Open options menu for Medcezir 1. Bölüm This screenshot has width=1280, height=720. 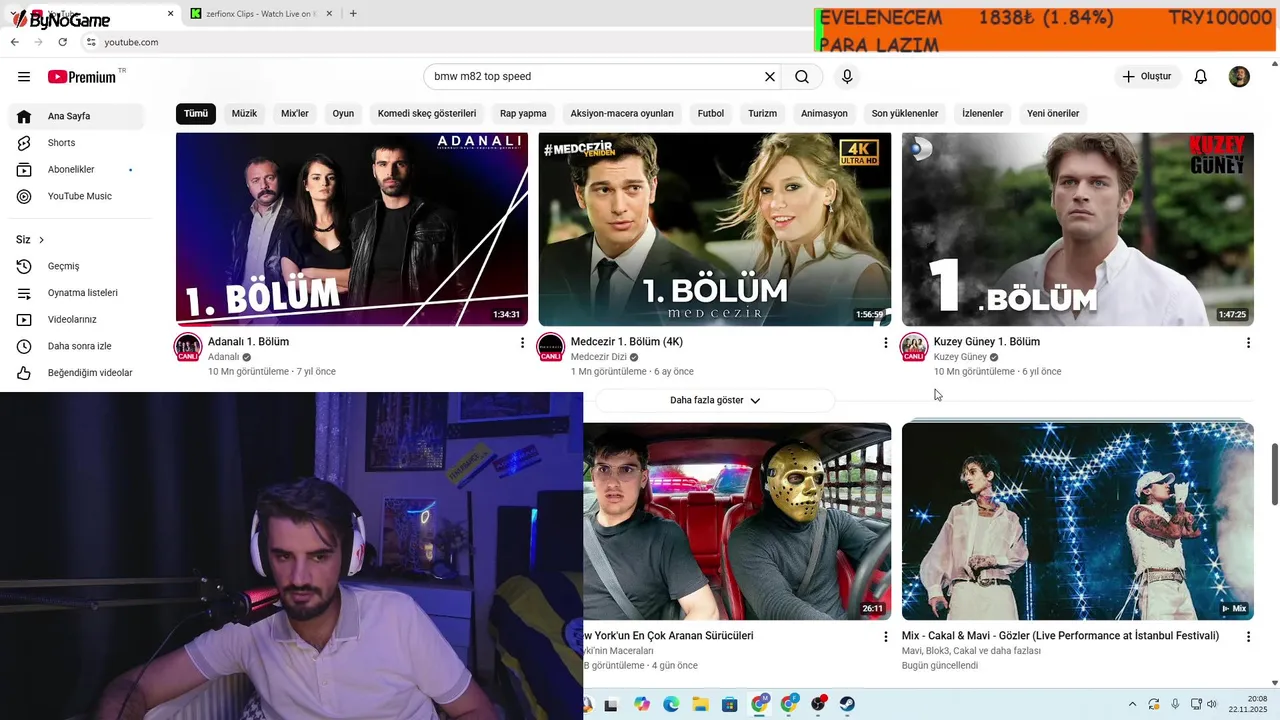[885, 343]
